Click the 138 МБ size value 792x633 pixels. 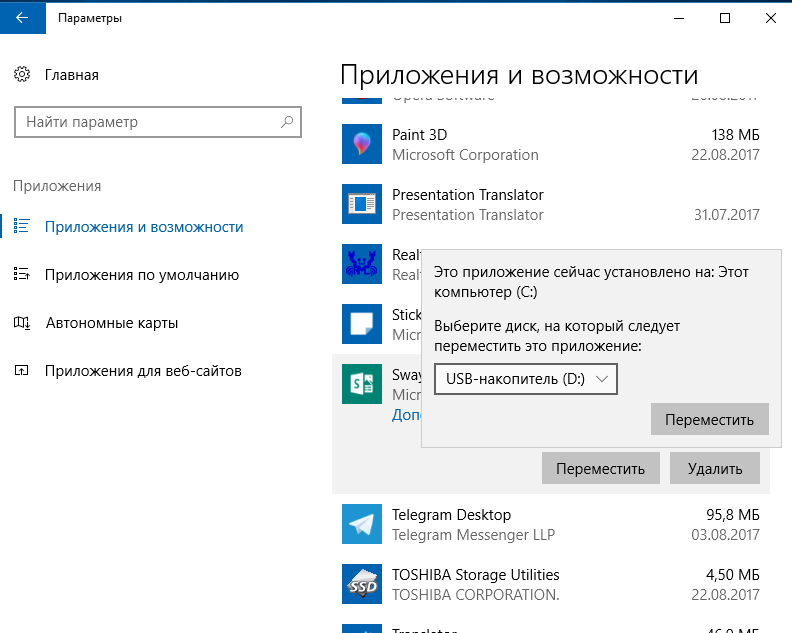735,135
